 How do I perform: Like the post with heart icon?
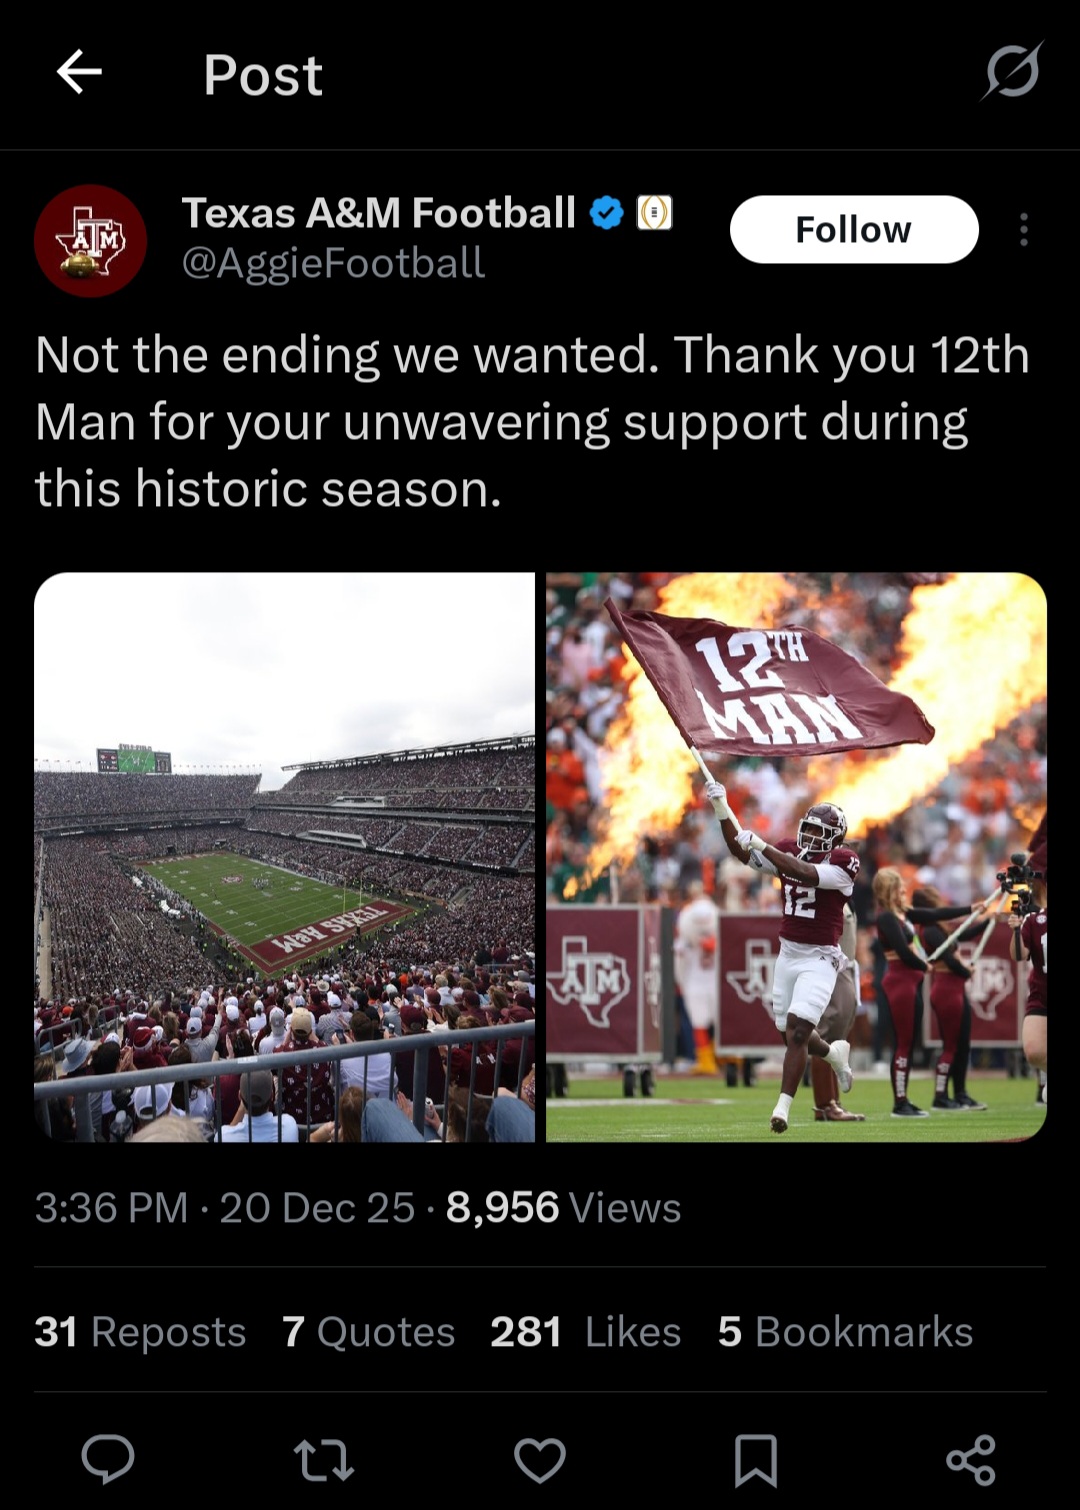(540, 1460)
